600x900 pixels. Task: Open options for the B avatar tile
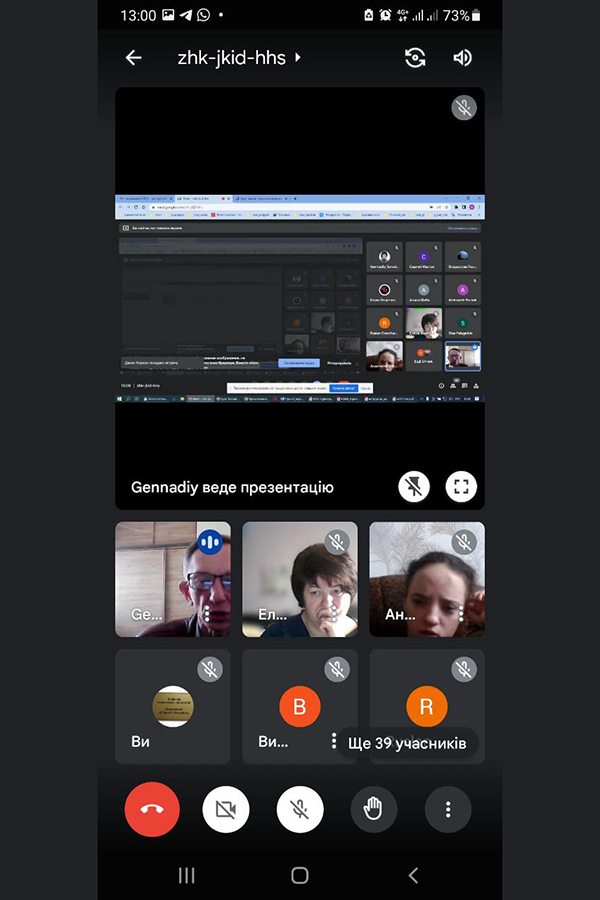334,740
